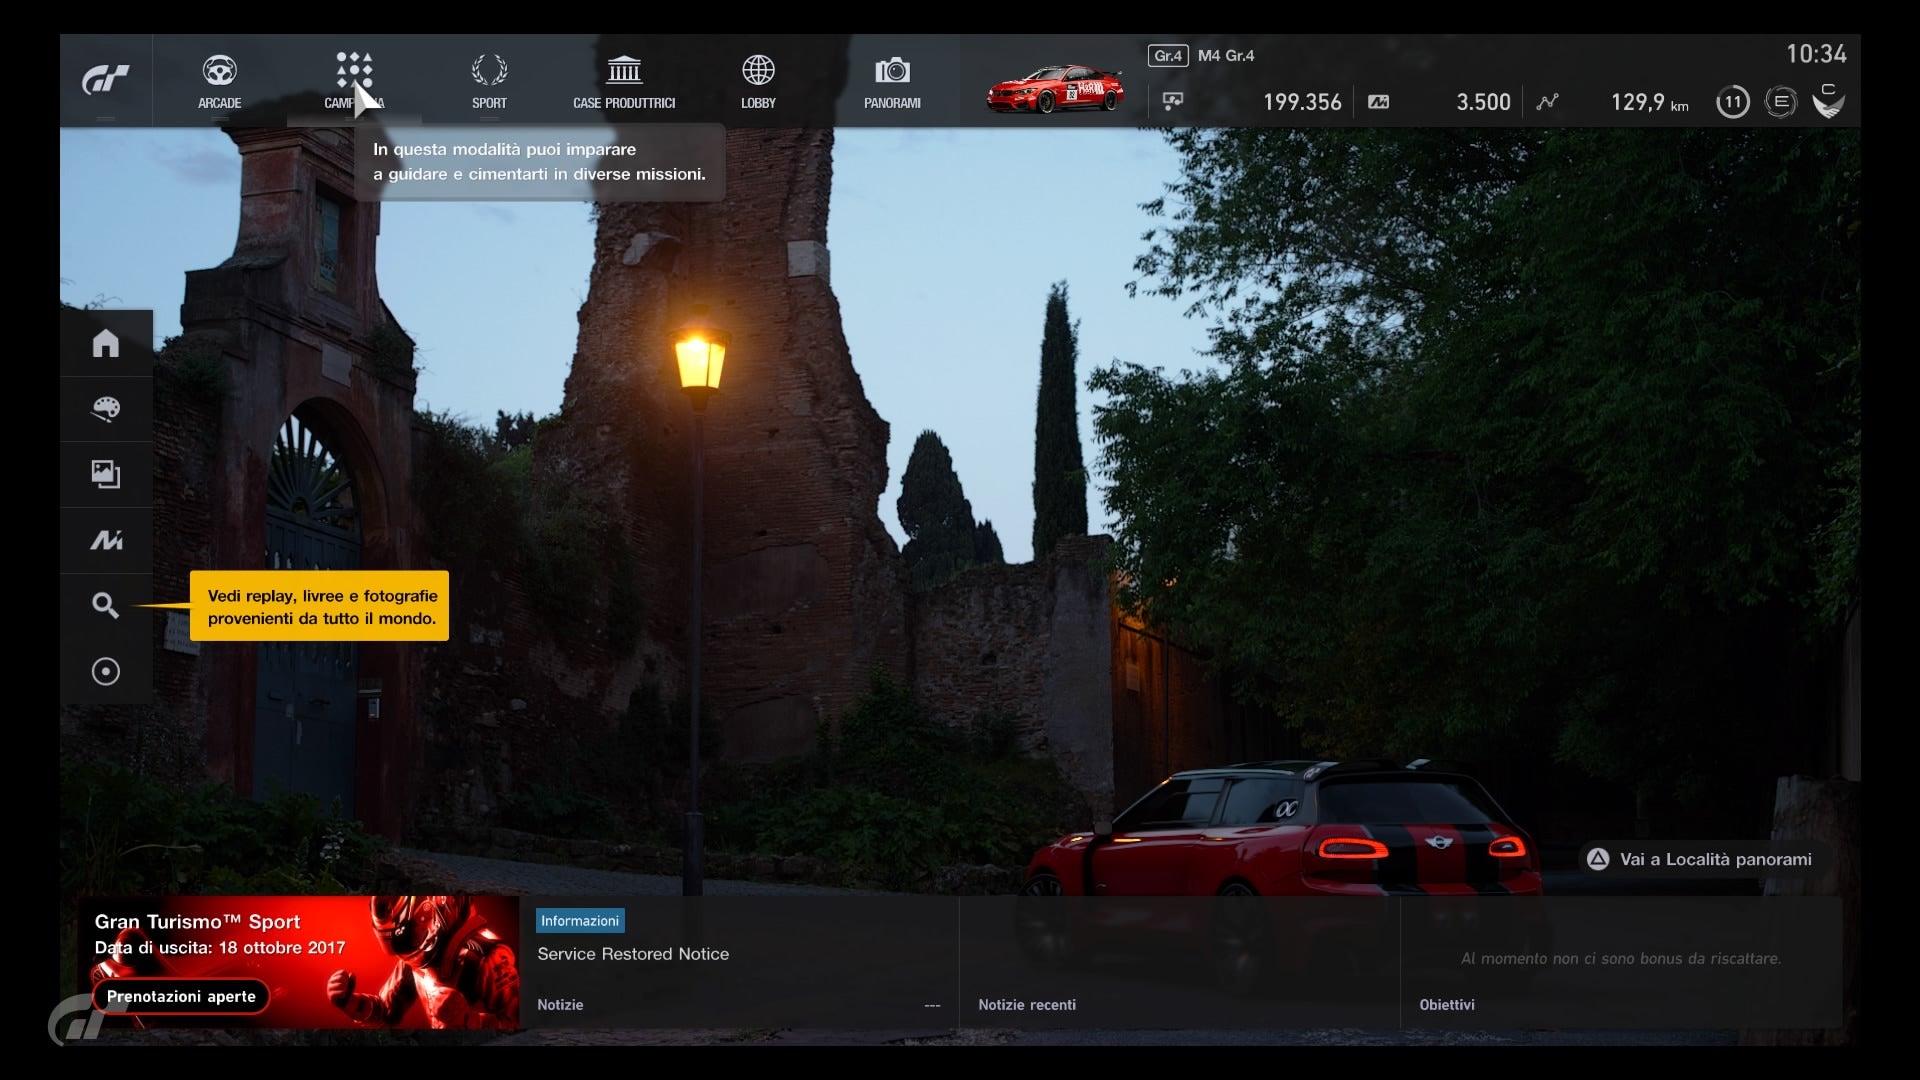Open the Notizie panel label
Viewport: 1920px width, 1080px height.
tap(560, 1005)
